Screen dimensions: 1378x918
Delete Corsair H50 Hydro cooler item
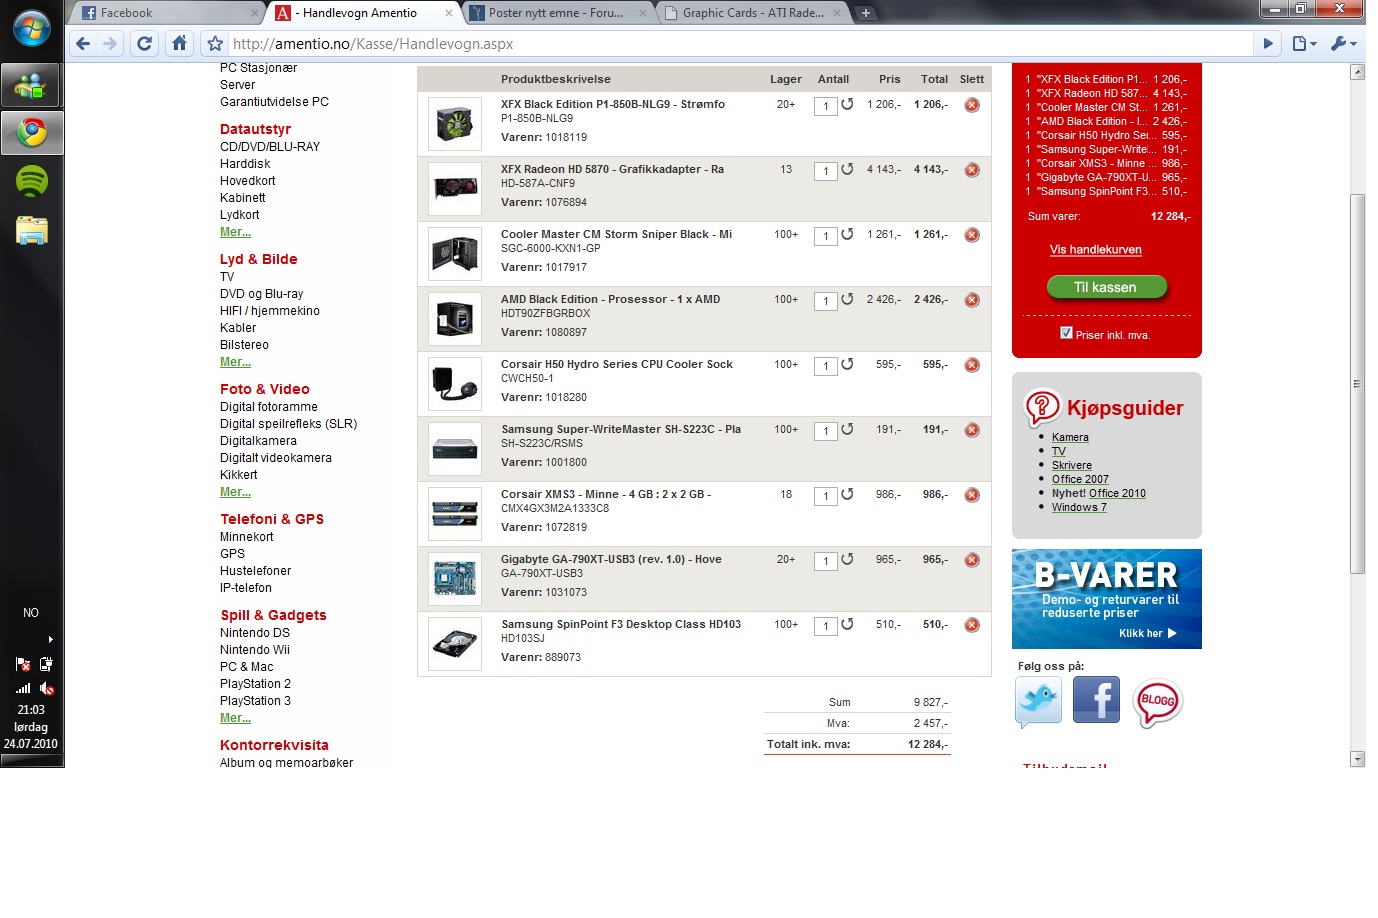pyautogui.click(x=971, y=365)
